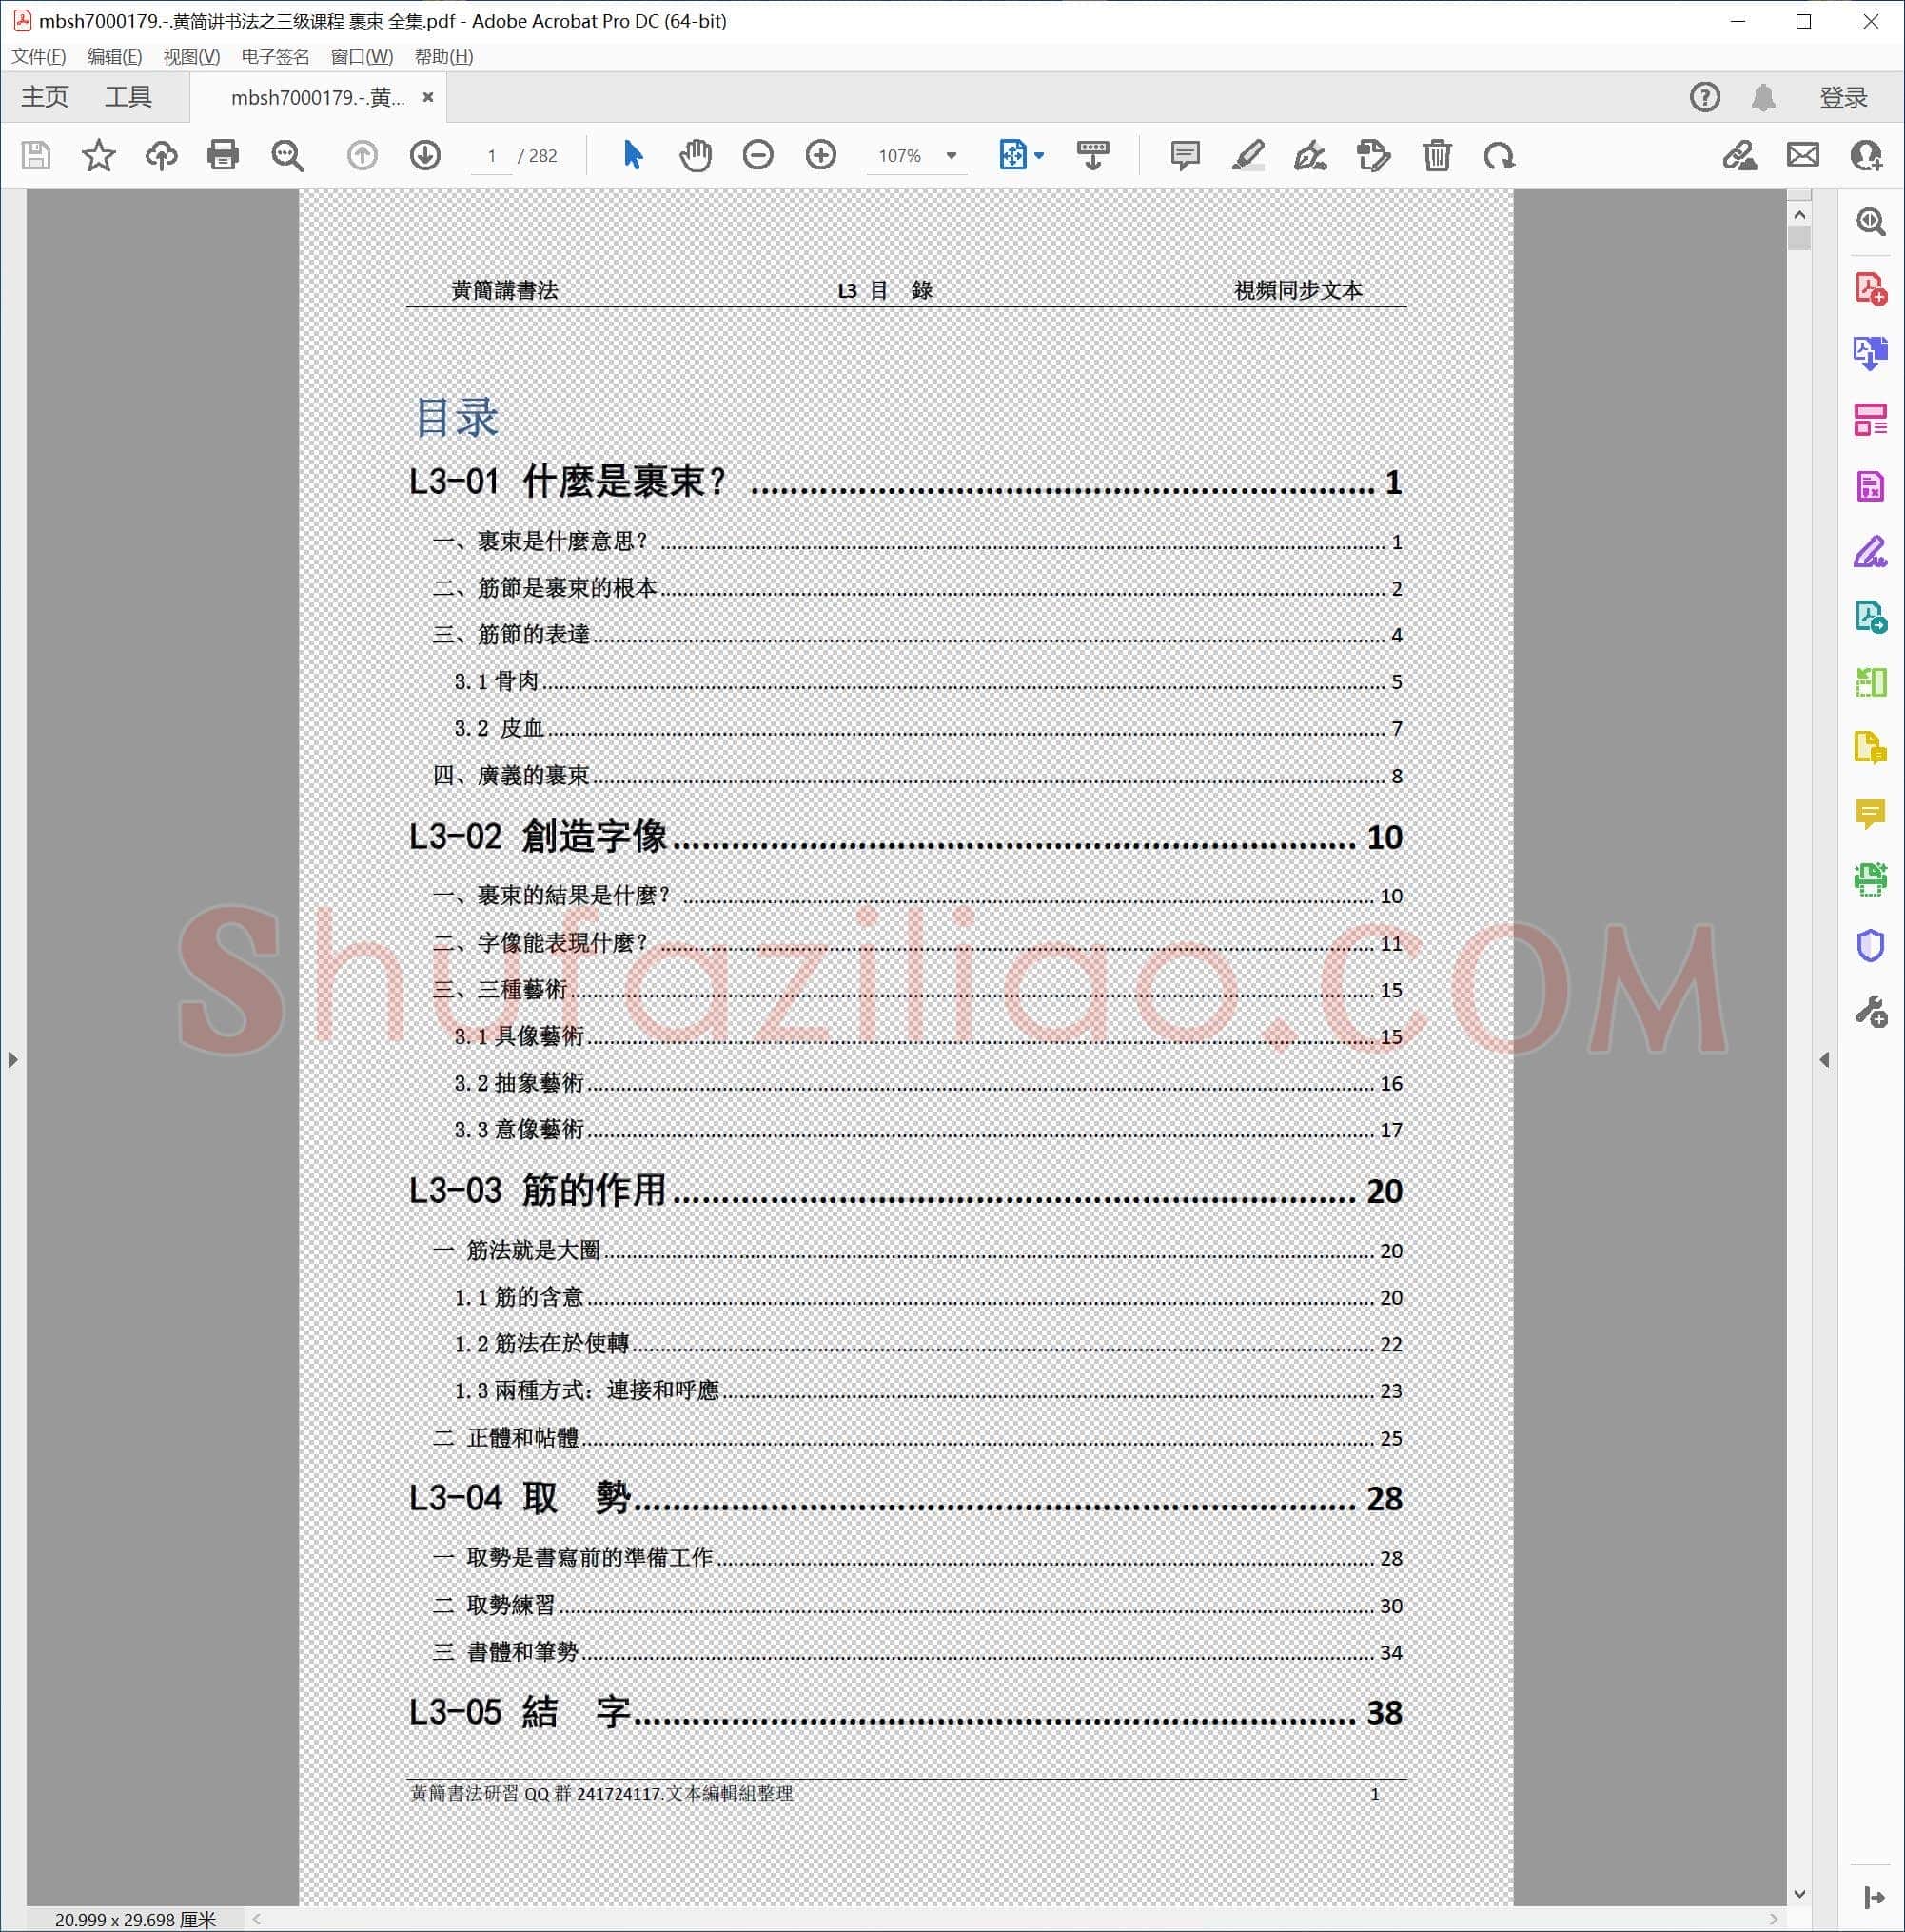Open the Comment tool in right sidebar

point(1871,814)
